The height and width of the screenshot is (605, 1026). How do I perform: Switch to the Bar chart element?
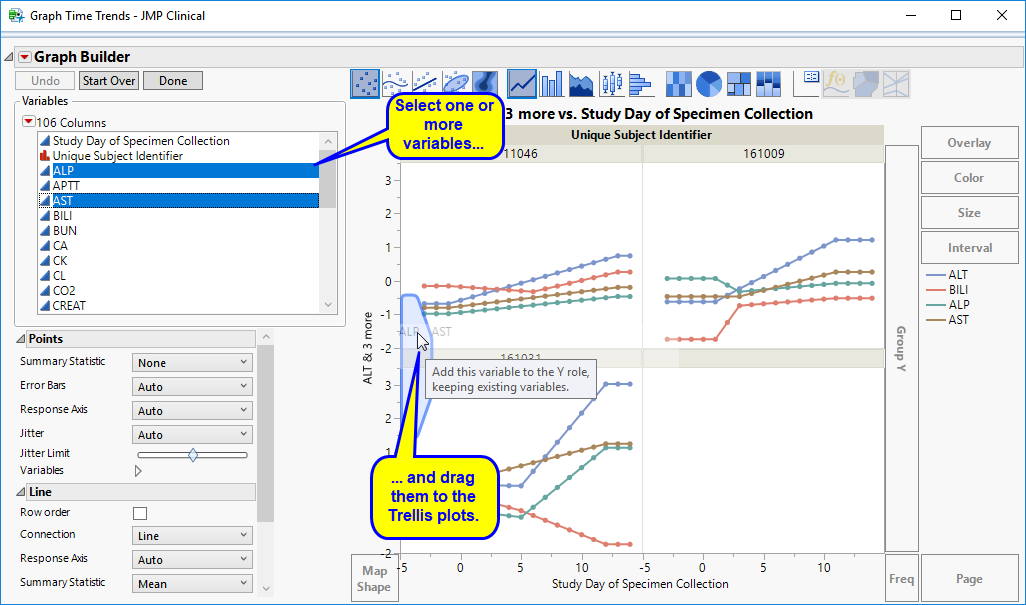(x=551, y=83)
